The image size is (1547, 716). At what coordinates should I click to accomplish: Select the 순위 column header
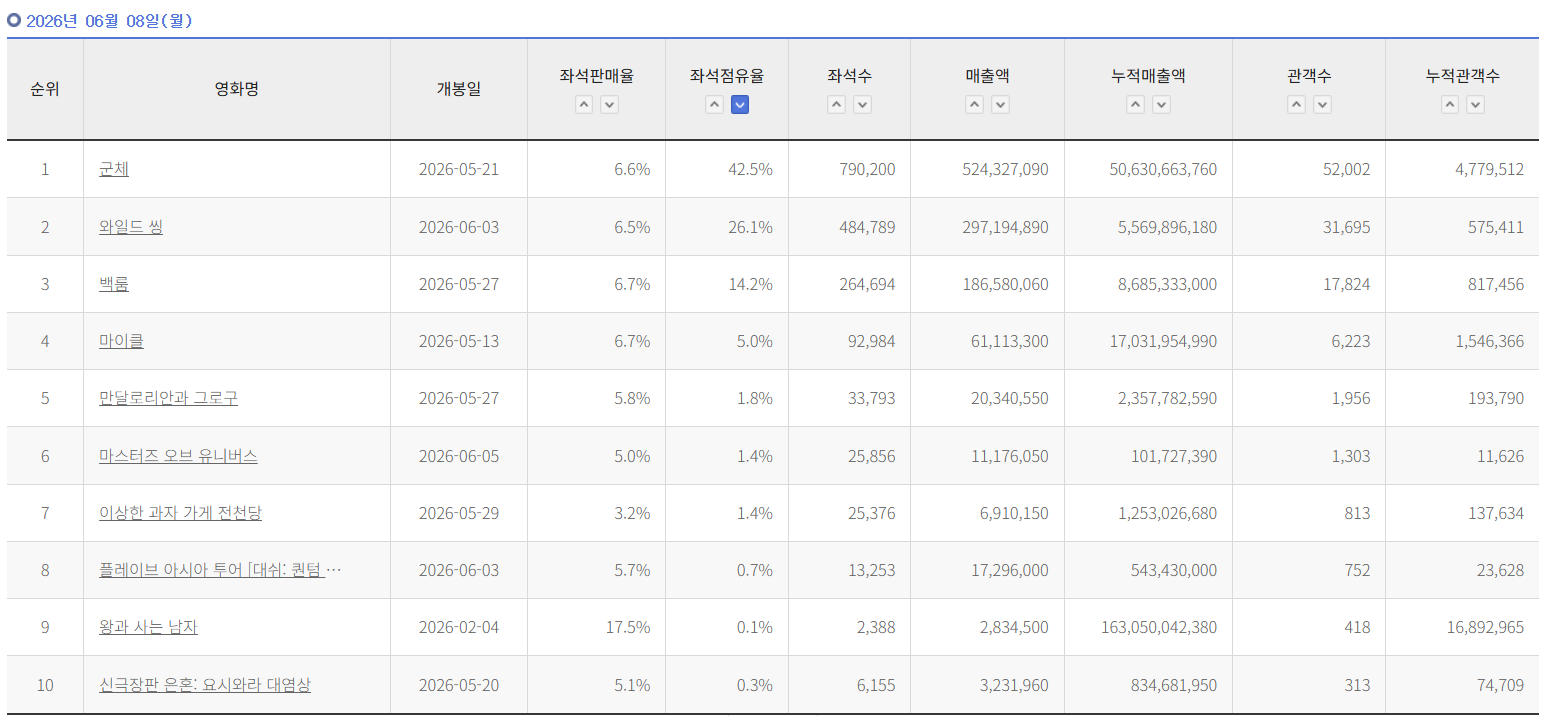point(45,89)
